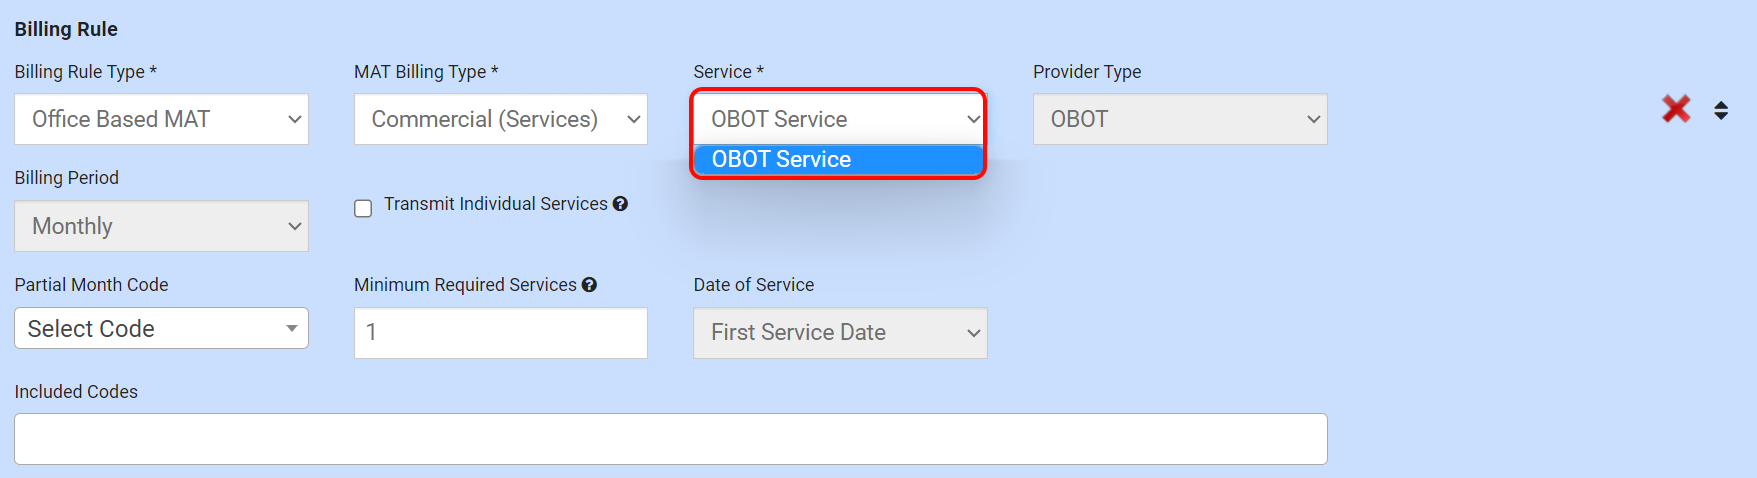Click the red X delete rule icon
The width and height of the screenshot is (1757, 478).
tap(1676, 109)
